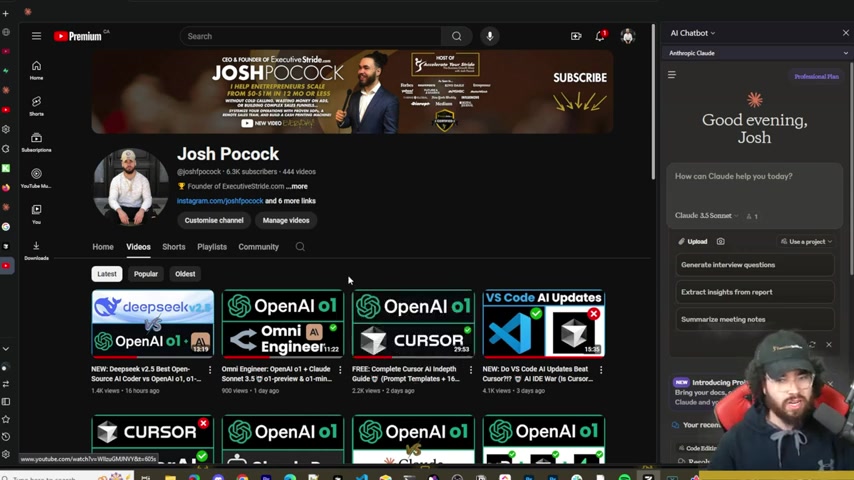Select the Videos tab
The width and height of the screenshot is (854, 480).
click(x=138, y=247)
